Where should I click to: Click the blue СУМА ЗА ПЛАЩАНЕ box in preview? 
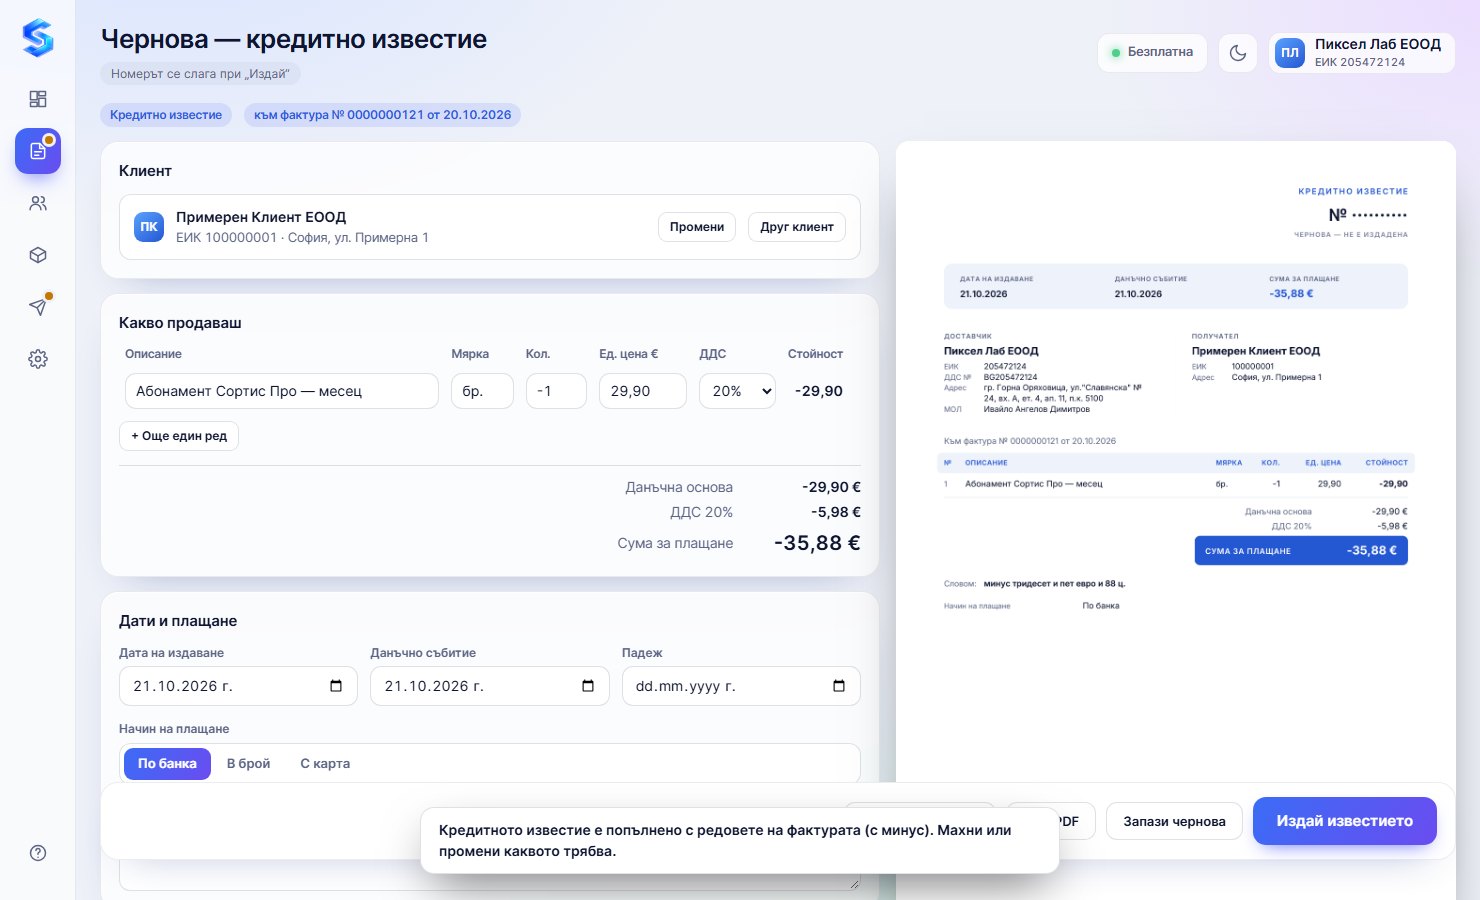click(1301, 551)
